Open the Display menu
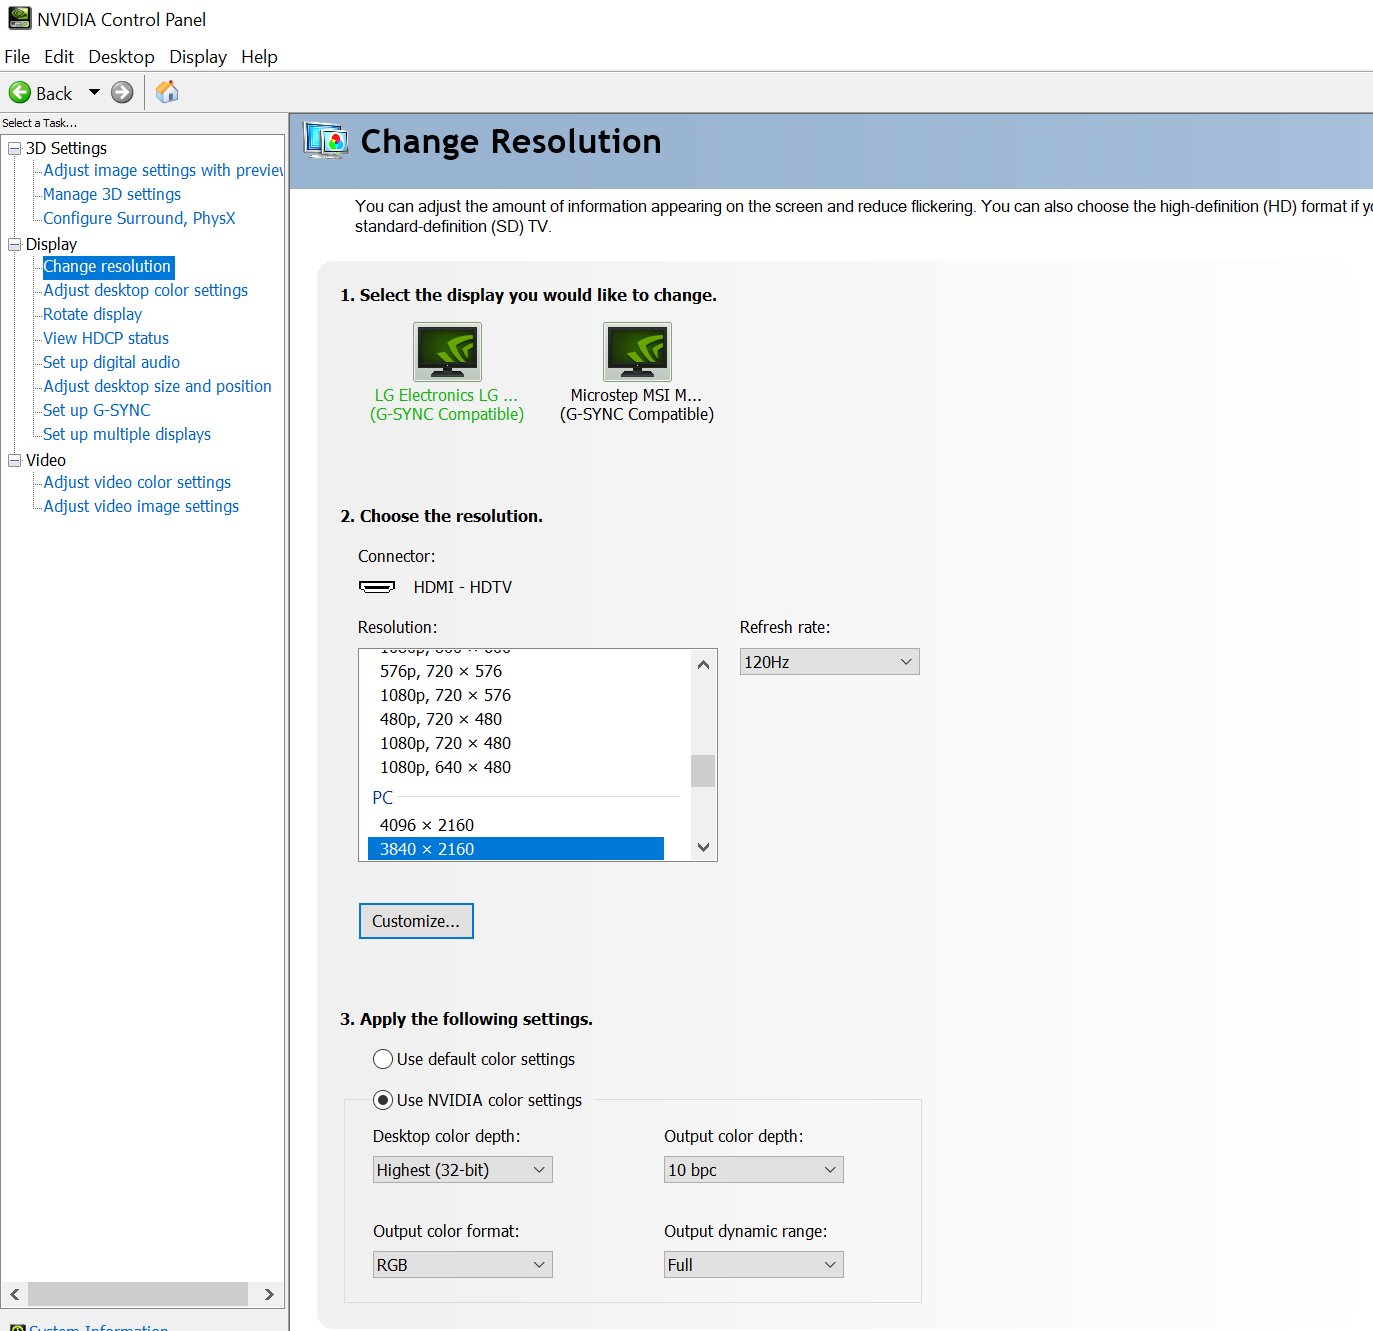This screenshot has height=1331, width=1373. (x=198, y=57)
